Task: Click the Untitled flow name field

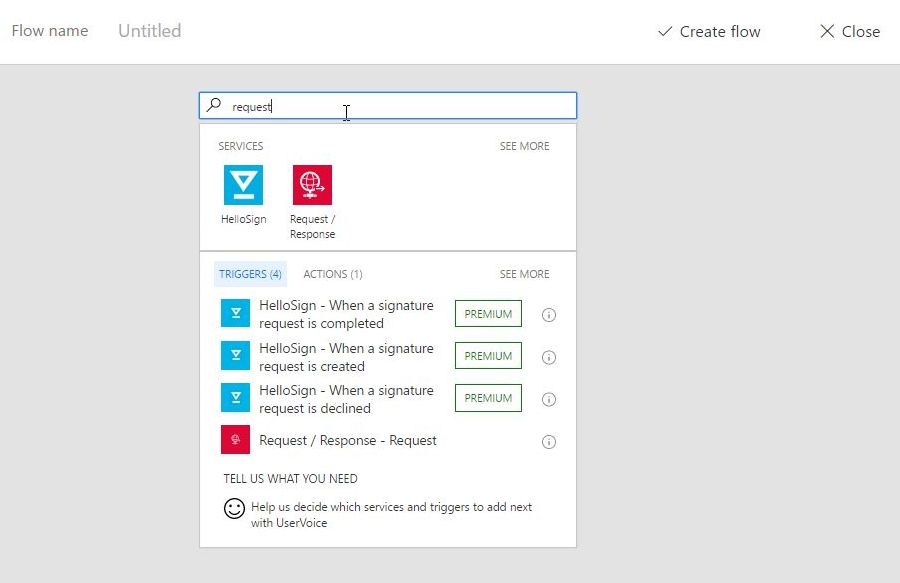Action: 150,31
